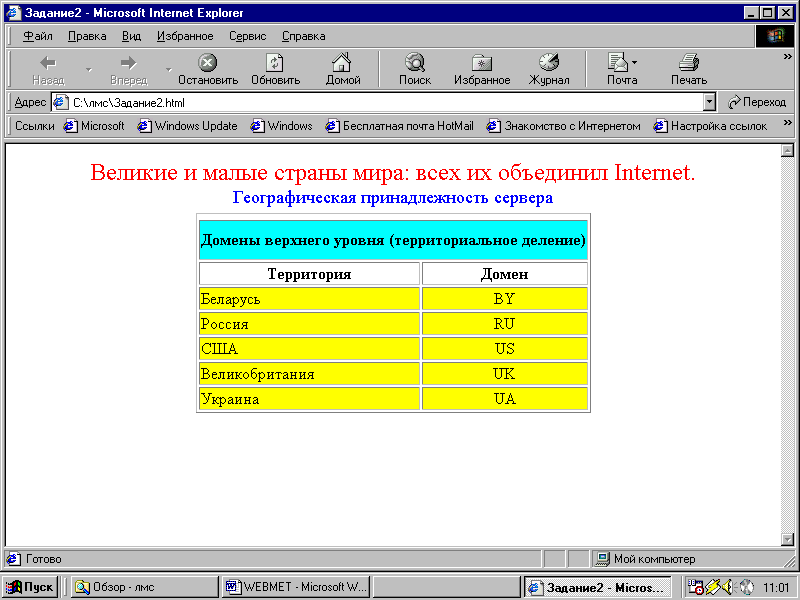The width and height of the screenshot is (800, 600).
Task: Click the vertical scrollbar down arrow
Action: click(x=788, y=539)
